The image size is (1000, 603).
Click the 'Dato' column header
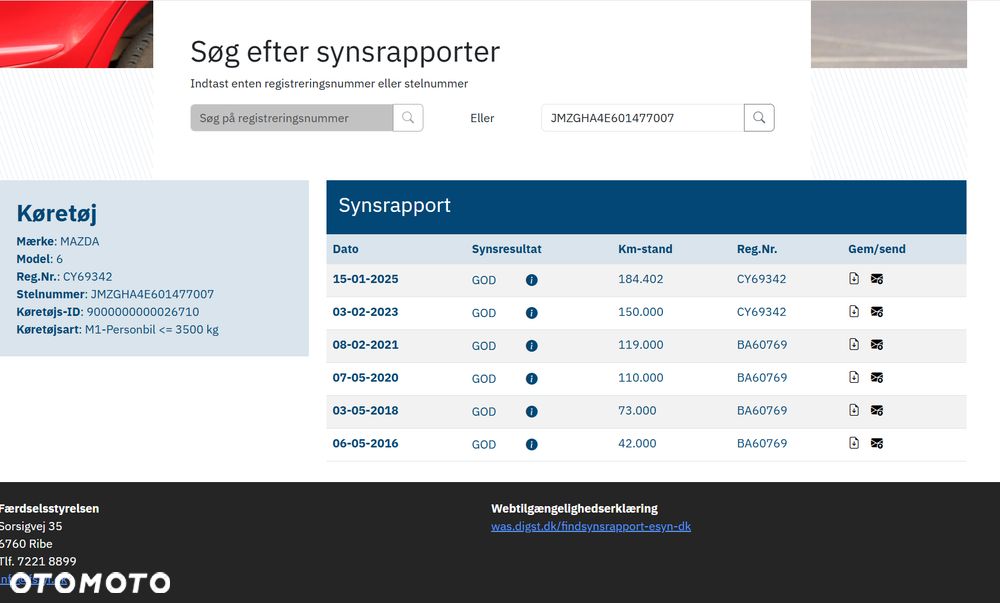(x=346, y=249)
